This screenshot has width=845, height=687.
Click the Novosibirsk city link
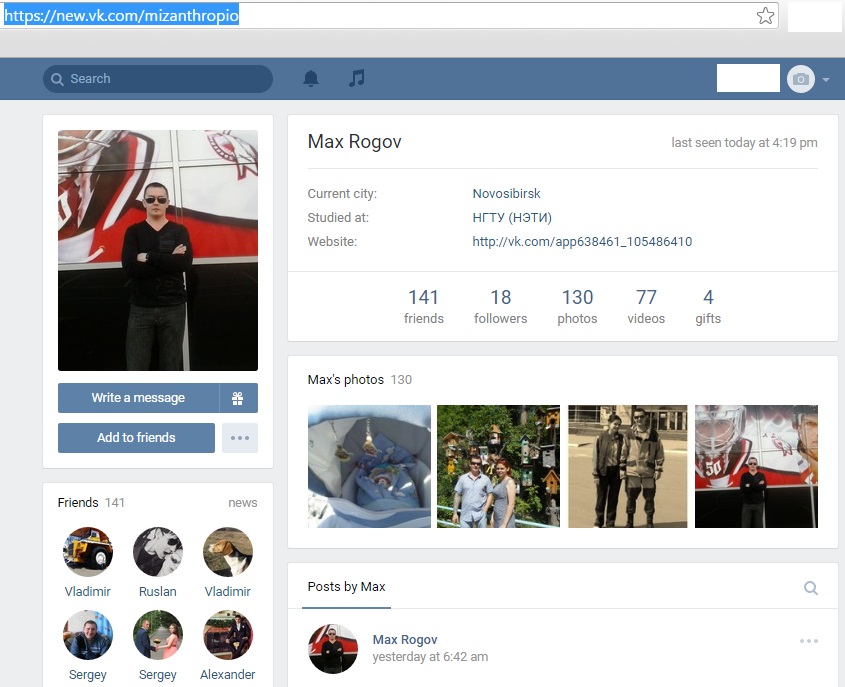(x=506, y=194)
